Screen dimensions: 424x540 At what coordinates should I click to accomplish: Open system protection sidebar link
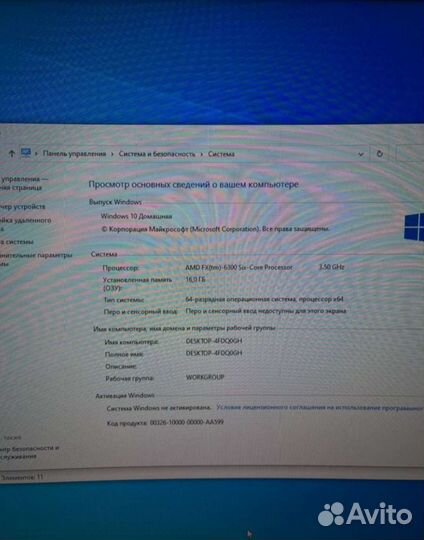[x=17, y=242]
